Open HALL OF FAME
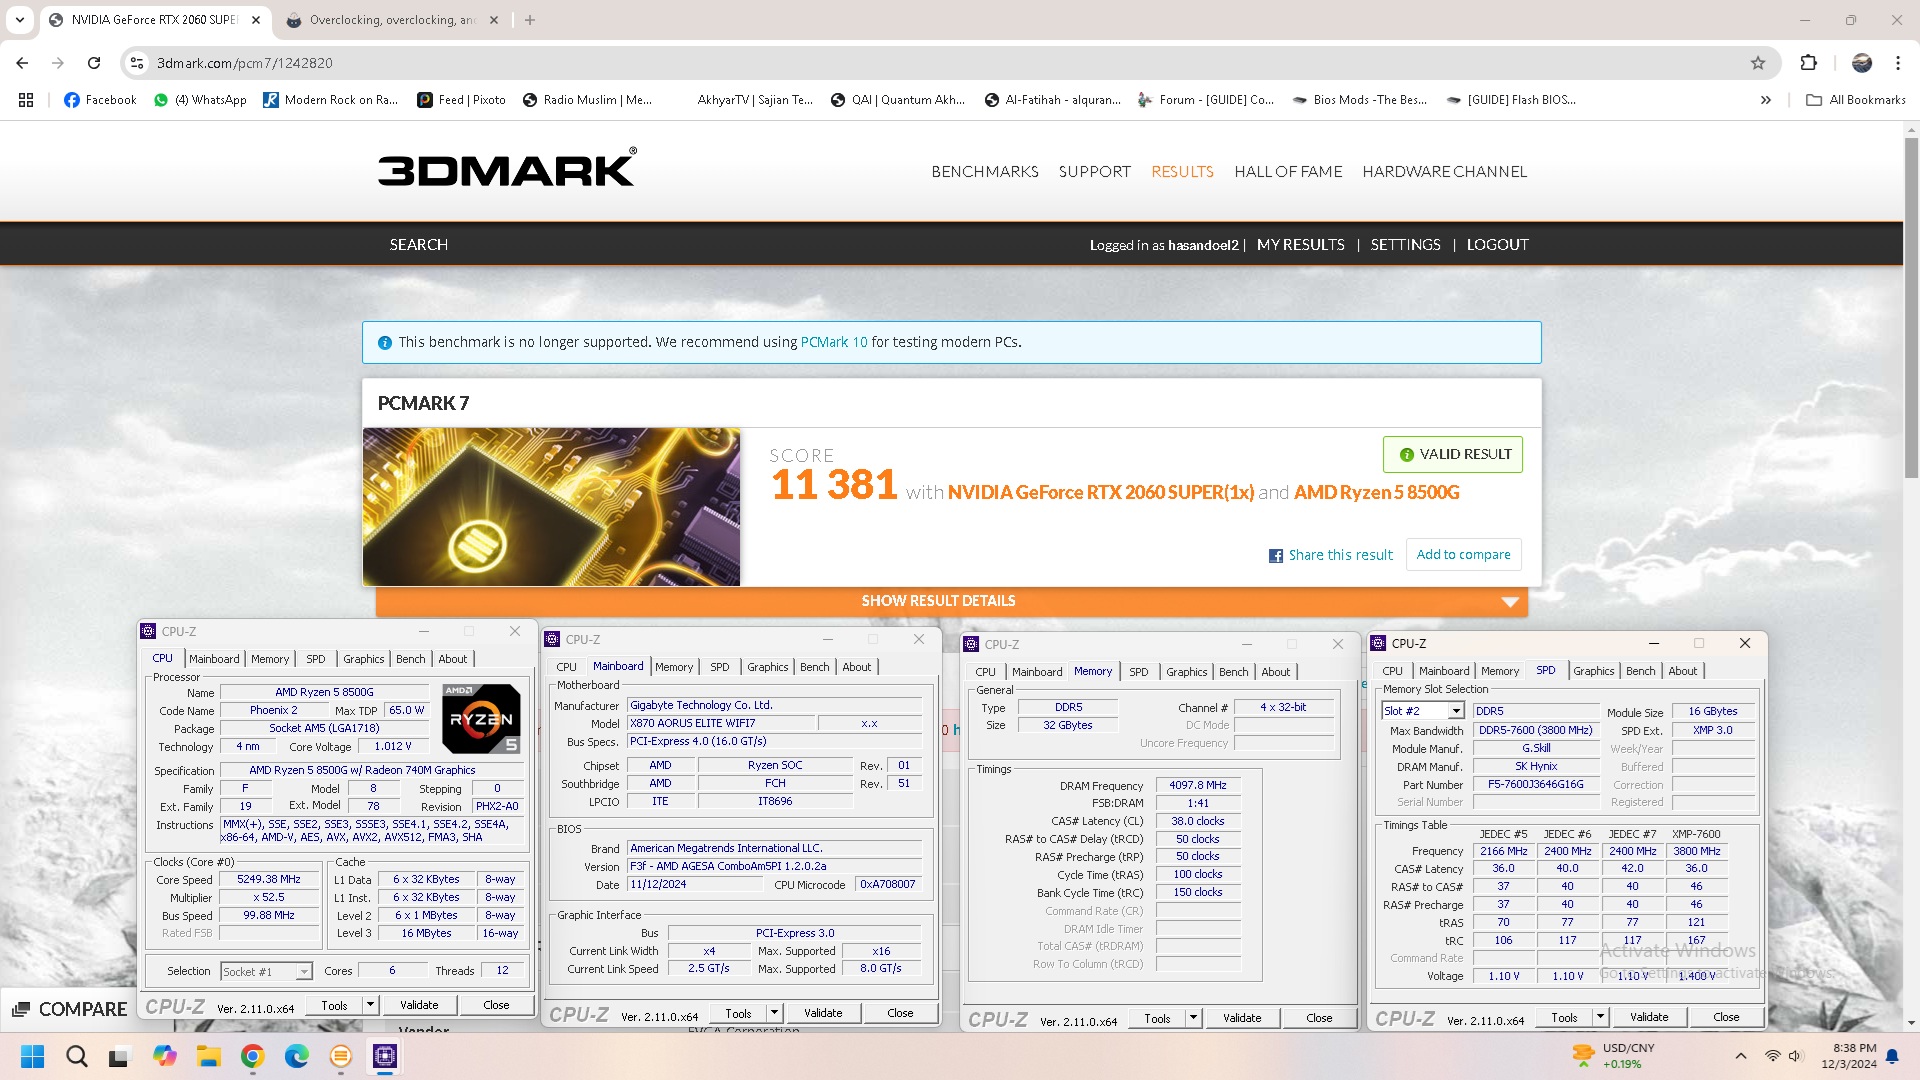 [1288, 172]
